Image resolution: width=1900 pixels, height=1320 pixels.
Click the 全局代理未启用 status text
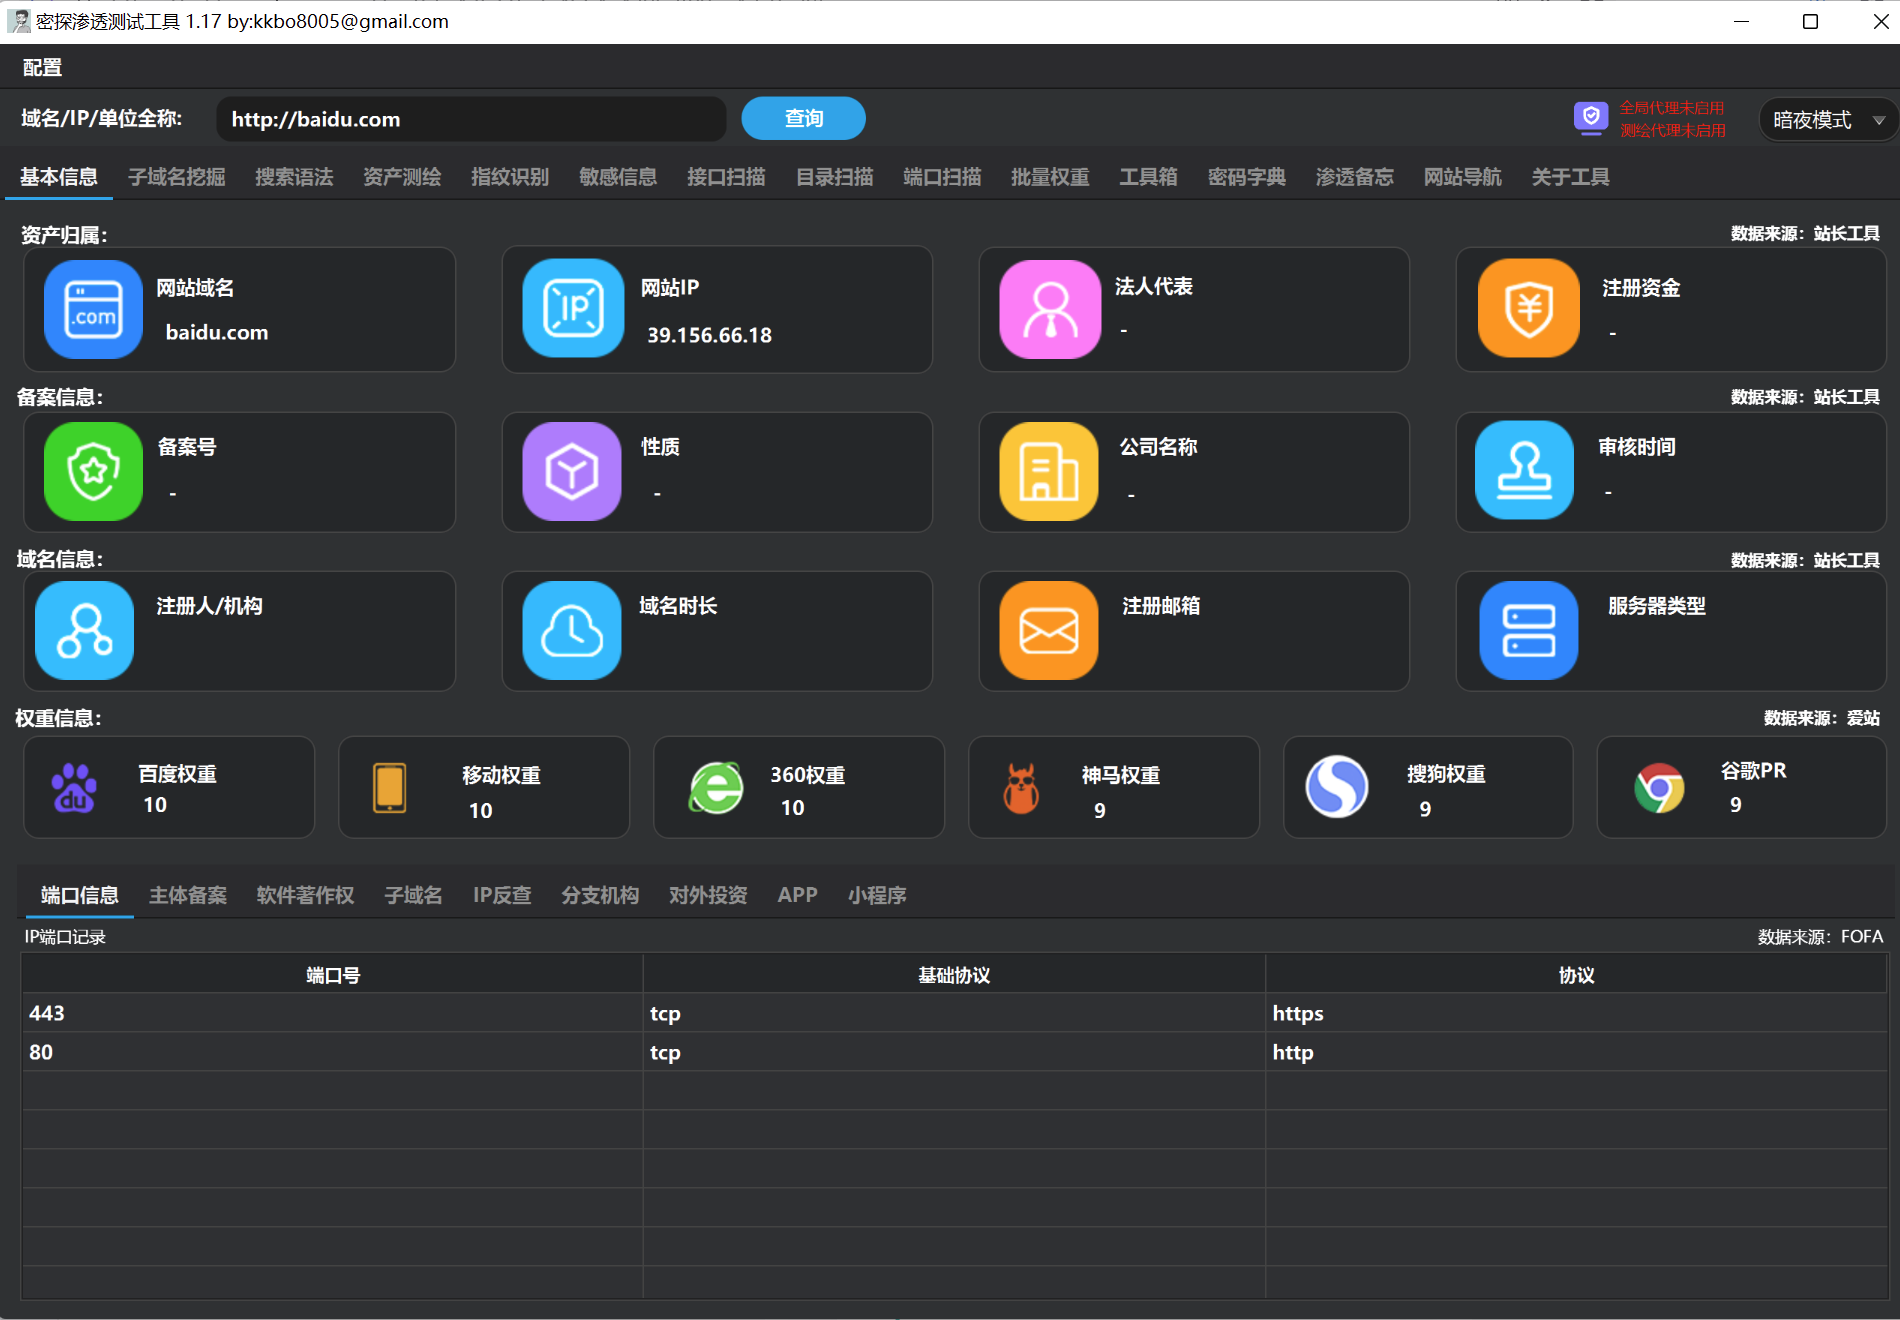(1672, 108)
